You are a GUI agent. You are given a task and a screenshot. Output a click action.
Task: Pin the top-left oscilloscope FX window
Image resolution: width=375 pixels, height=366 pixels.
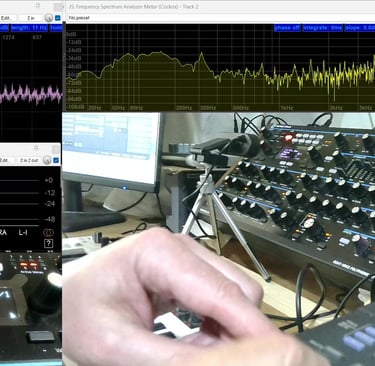click(37, 5)
